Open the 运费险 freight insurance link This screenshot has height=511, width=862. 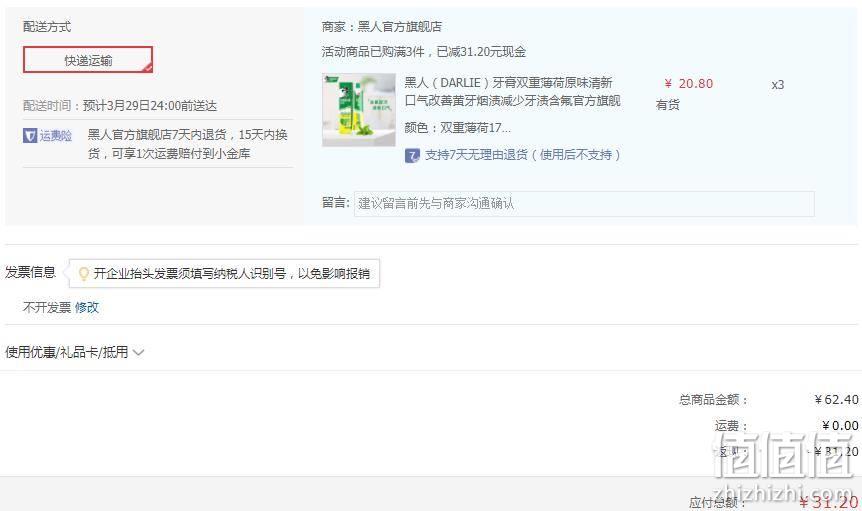click(56, 135)
